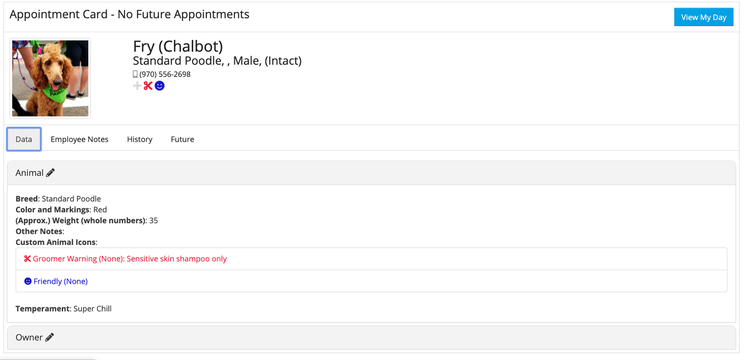
Task: Click the blue smiley friendly icon in header
Action: tap(159, 86)
